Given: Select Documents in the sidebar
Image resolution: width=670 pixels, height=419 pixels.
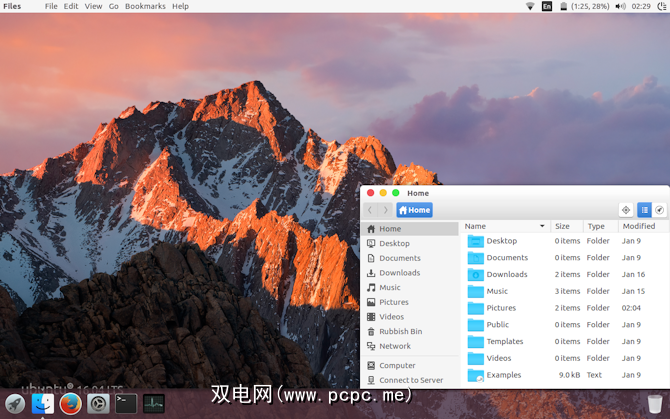Looking at the screenshot, I should 410,258.
